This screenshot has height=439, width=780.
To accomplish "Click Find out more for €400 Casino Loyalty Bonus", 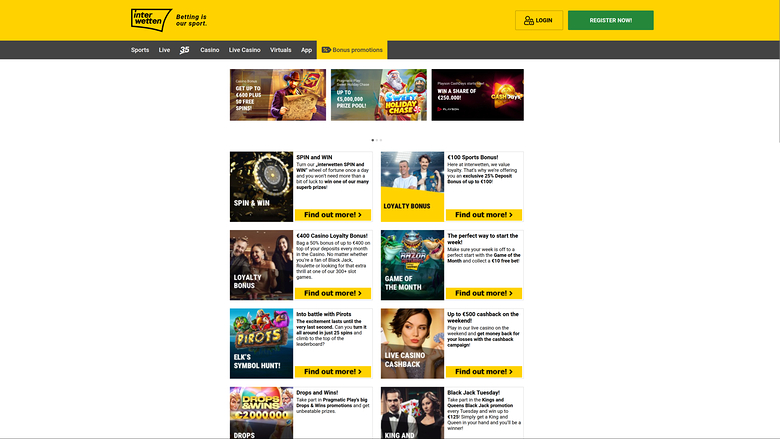I will coord(332,293).
